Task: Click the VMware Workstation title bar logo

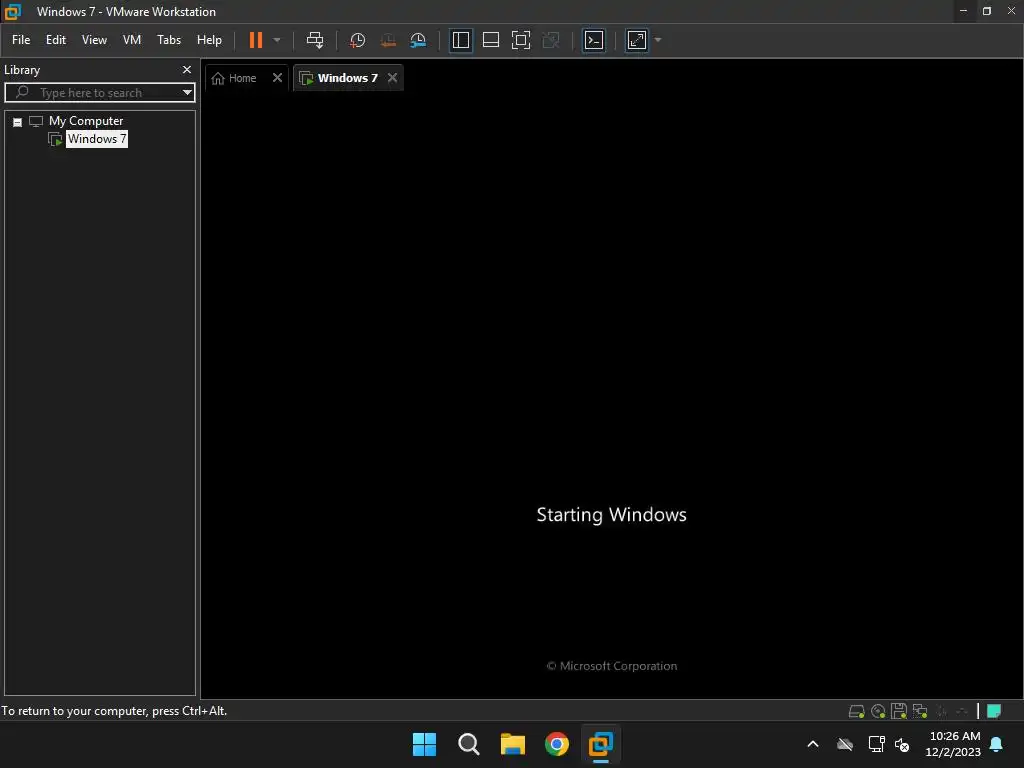Action: (12, 12)
